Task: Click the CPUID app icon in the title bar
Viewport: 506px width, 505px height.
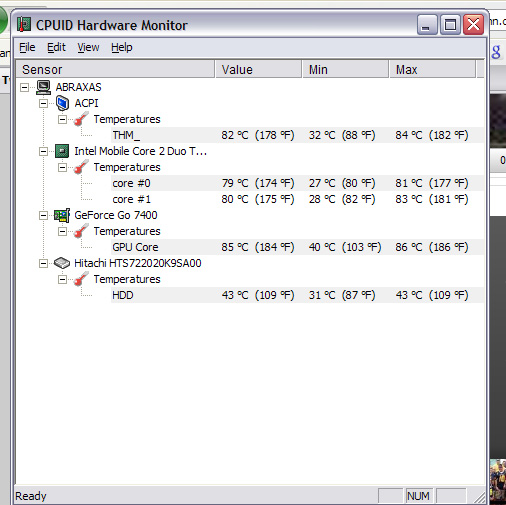Action: click(24, 25)
